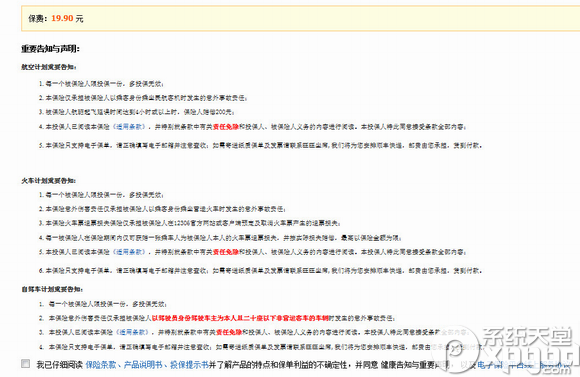Click red 责任免除 text under 航空计划

(x=226, y=127)
